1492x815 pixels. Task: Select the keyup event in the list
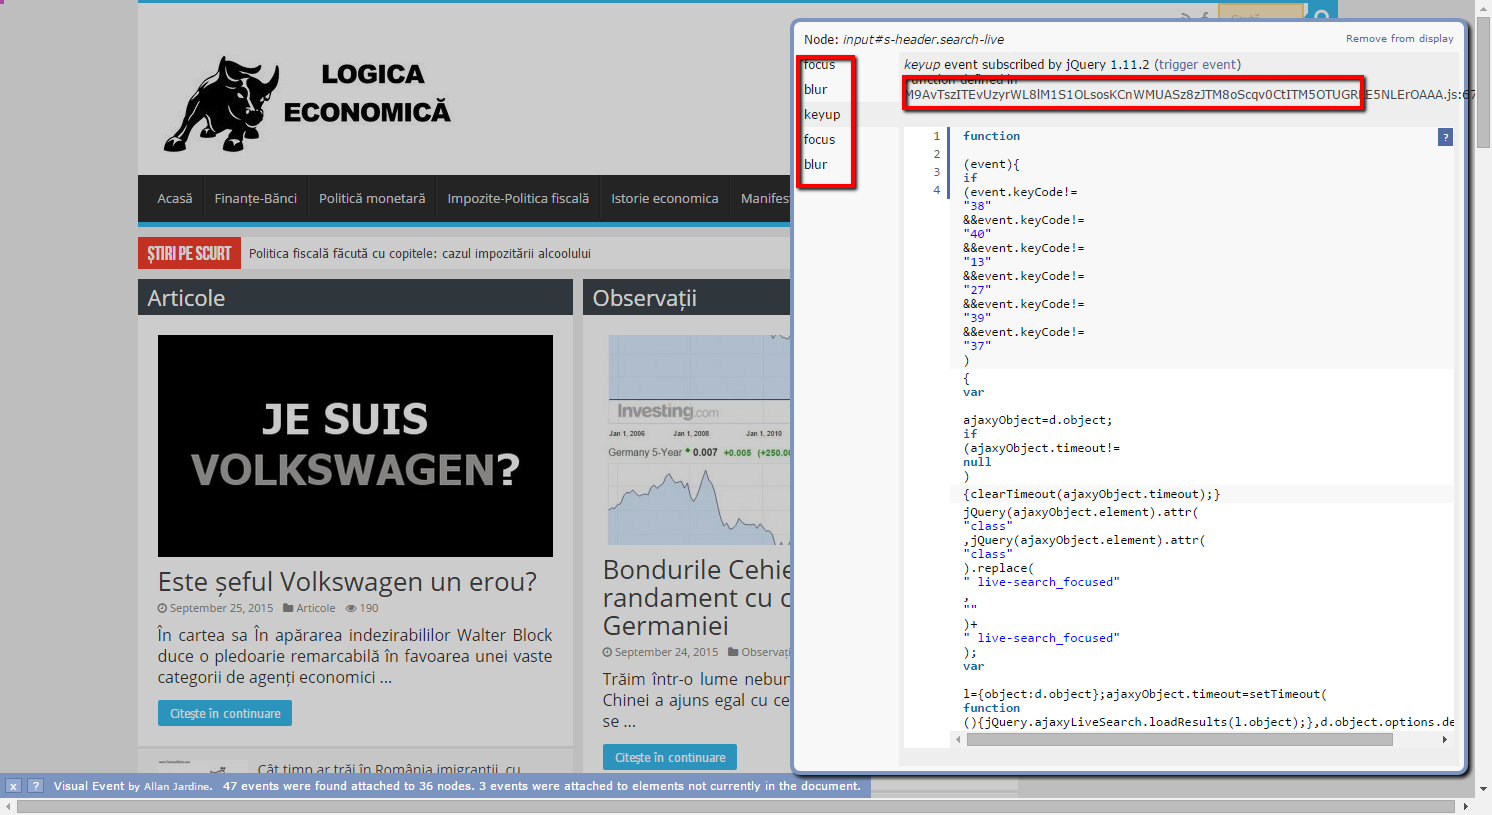pos(822,114)
